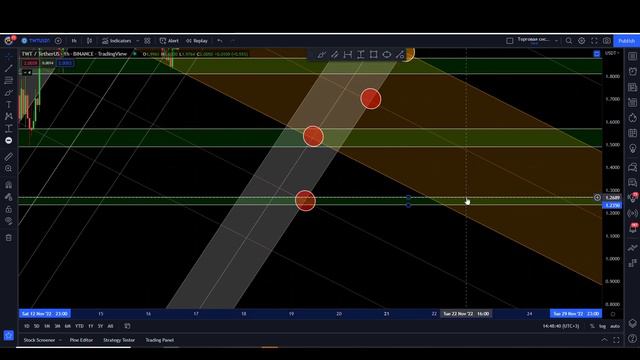Open the Fibonacci/gann tools group

click(9, 80)
